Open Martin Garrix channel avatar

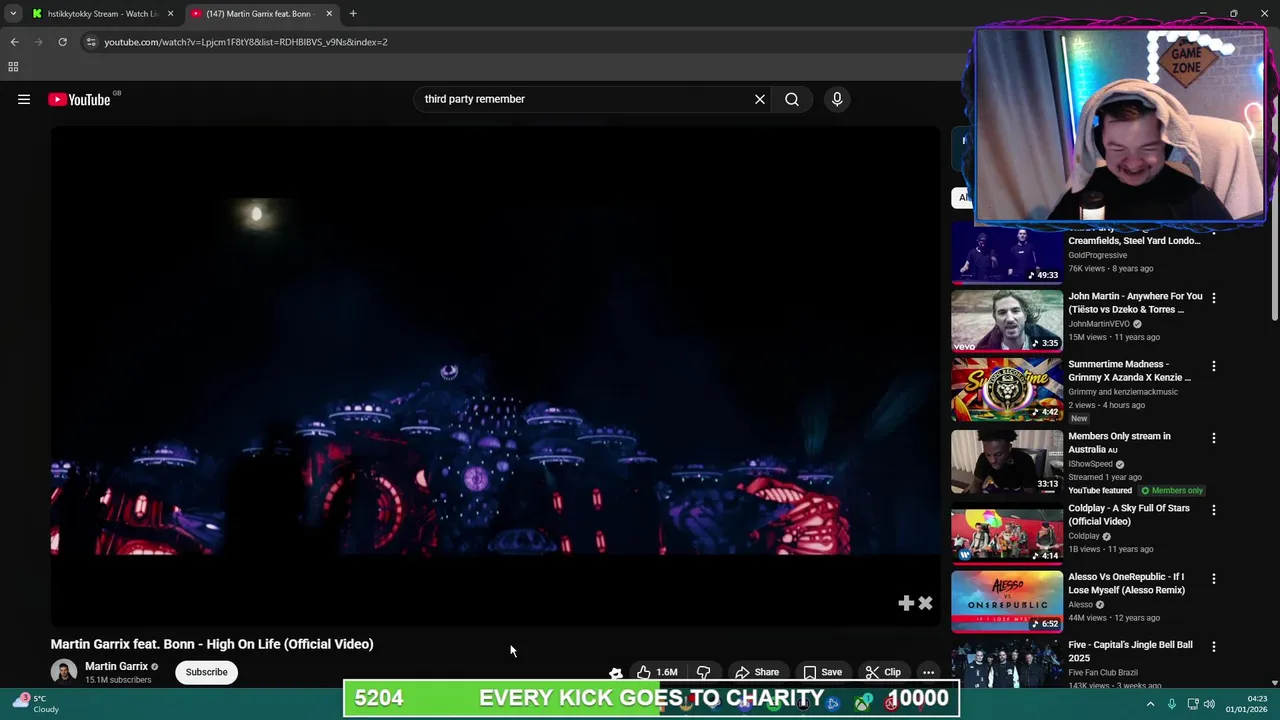coord(64,672)
